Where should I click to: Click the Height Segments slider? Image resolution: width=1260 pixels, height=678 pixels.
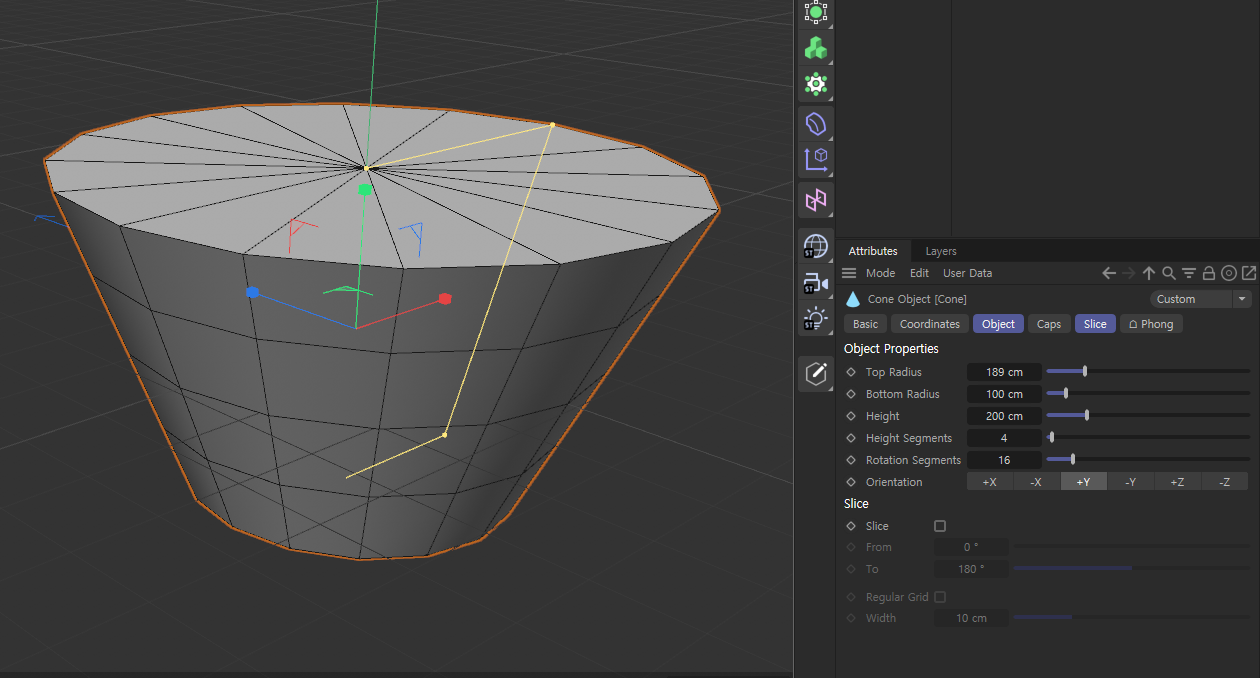(1148, 438)
